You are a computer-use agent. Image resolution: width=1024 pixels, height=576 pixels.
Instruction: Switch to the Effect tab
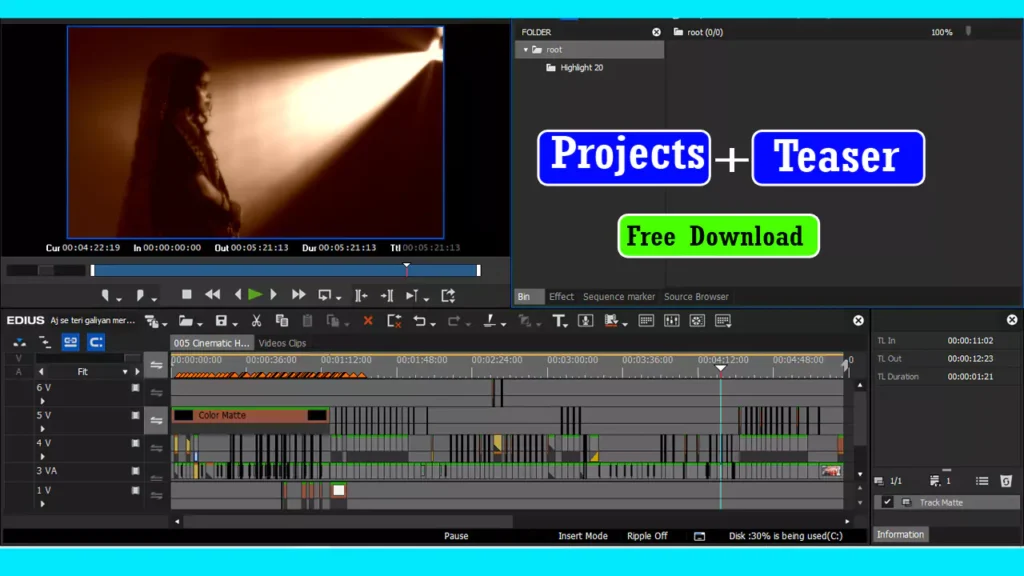click(561, 296)
